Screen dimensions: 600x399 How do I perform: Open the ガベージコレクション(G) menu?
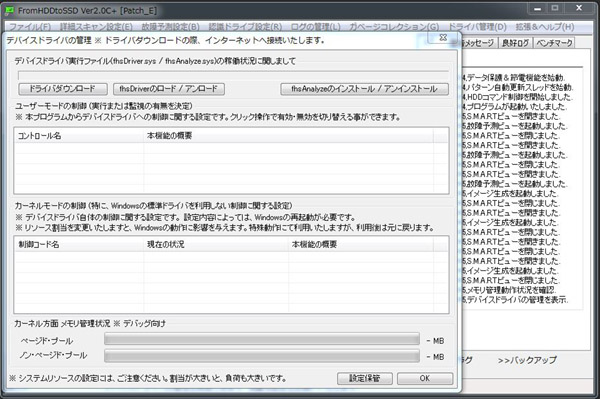point(394,27)
